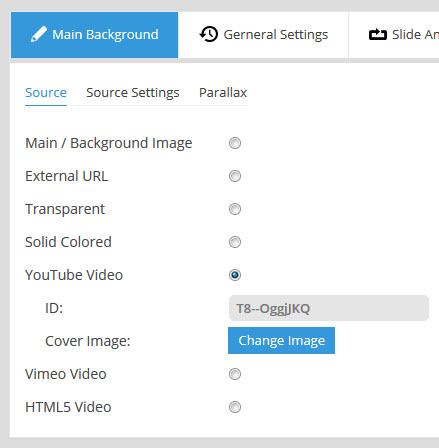
Task: Switch to Source Settings sub-tab
Action: 133,93
